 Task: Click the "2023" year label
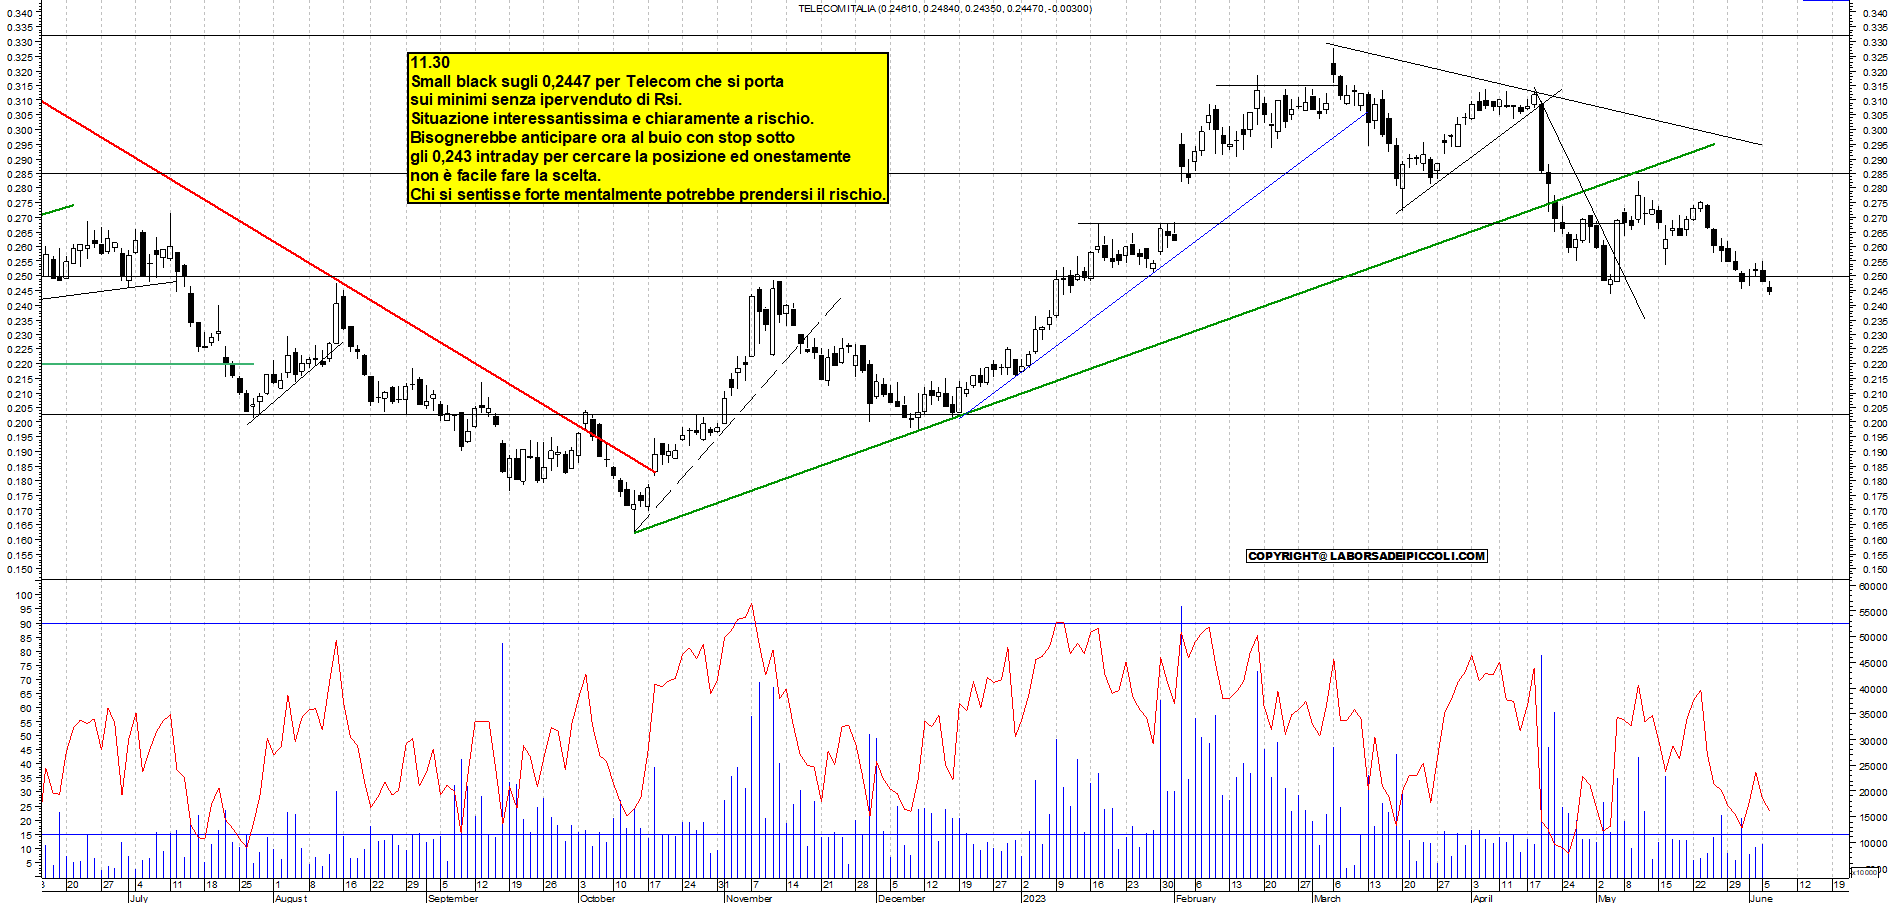coord(1034,898)
